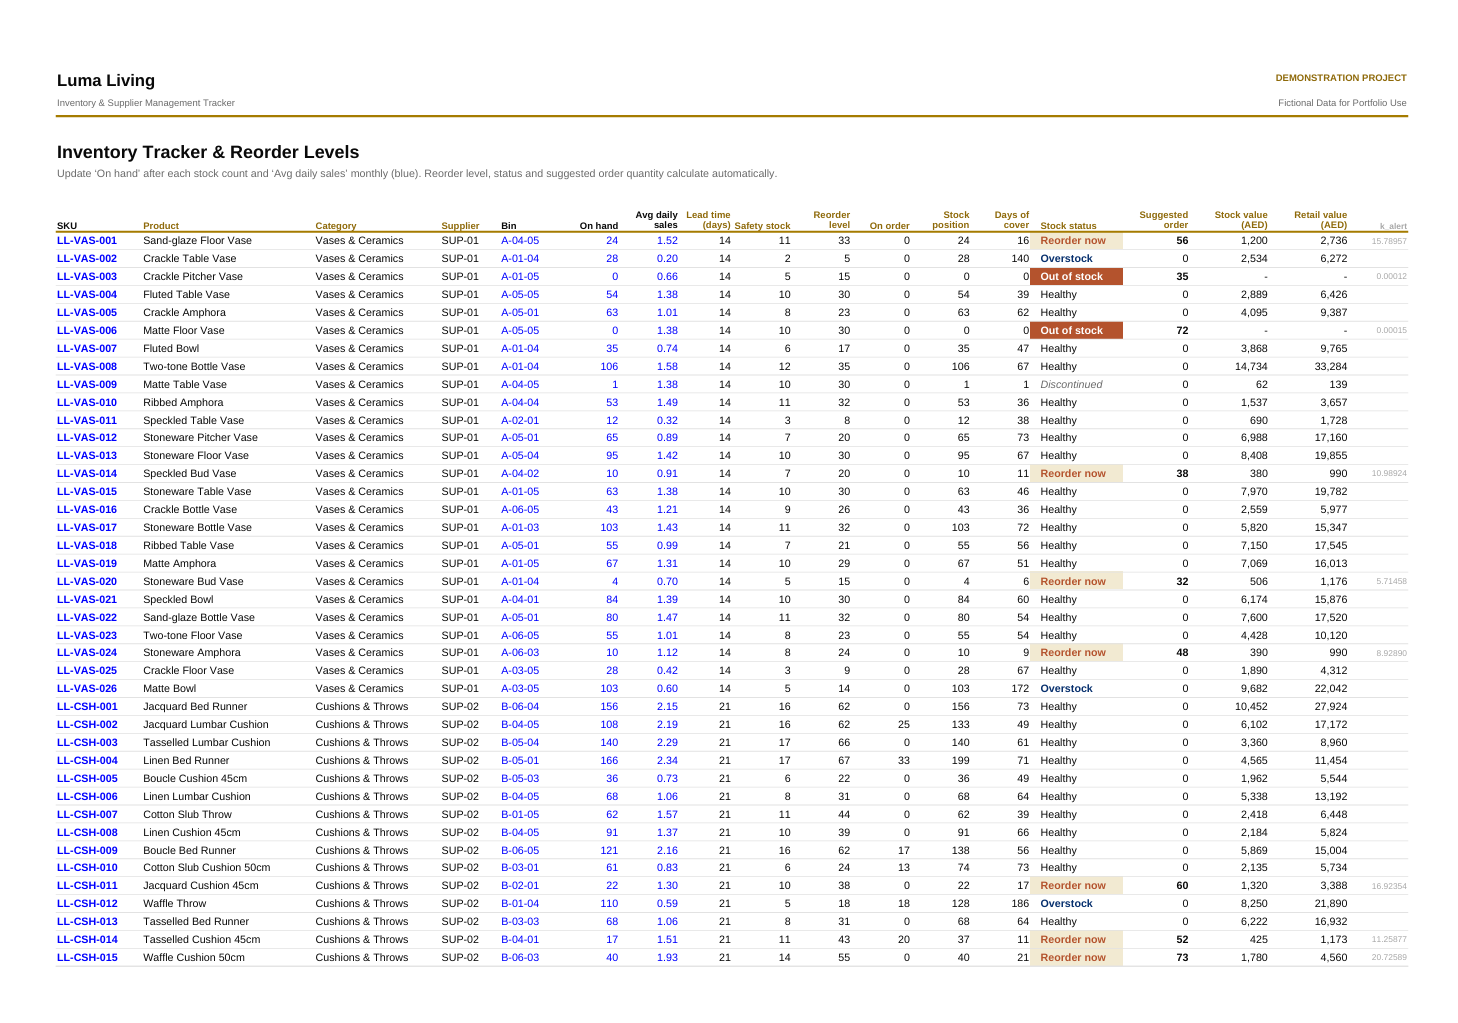Click product name Sand-glaze Floor Vase

tap(197, 241)
